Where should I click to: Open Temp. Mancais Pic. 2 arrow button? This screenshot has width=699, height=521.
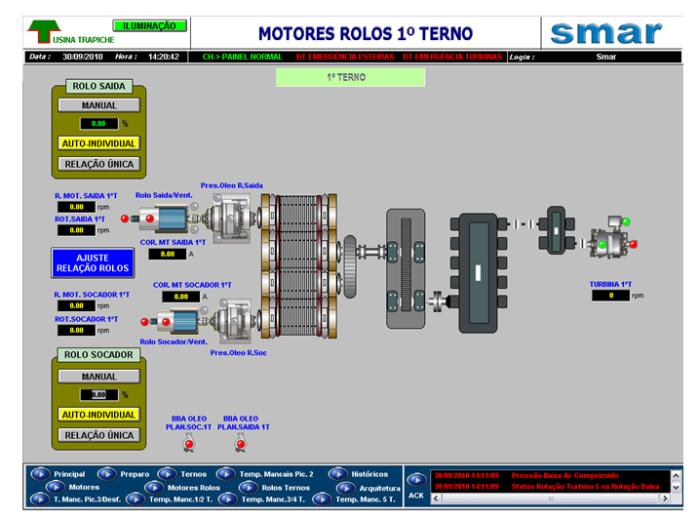pos(226,474)
